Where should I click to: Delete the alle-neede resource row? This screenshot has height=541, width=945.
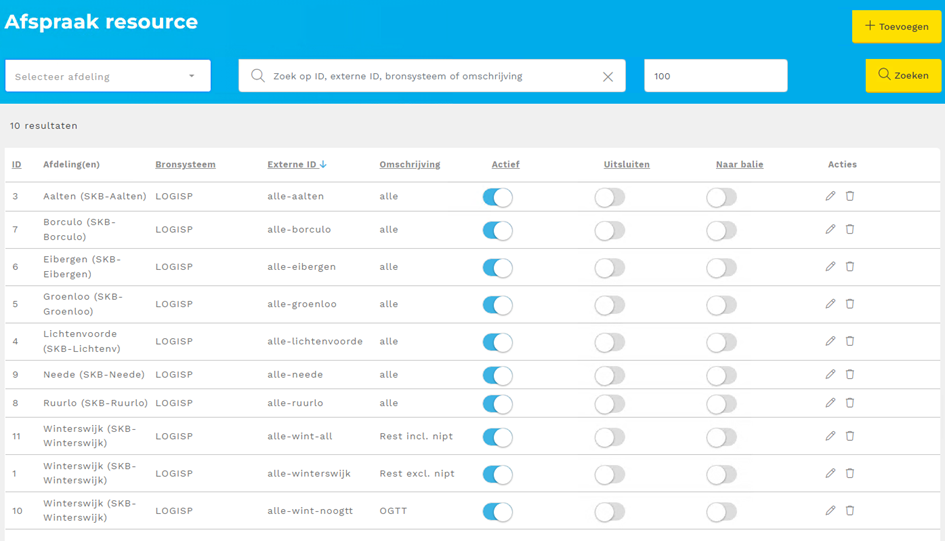tap(850, 374)
